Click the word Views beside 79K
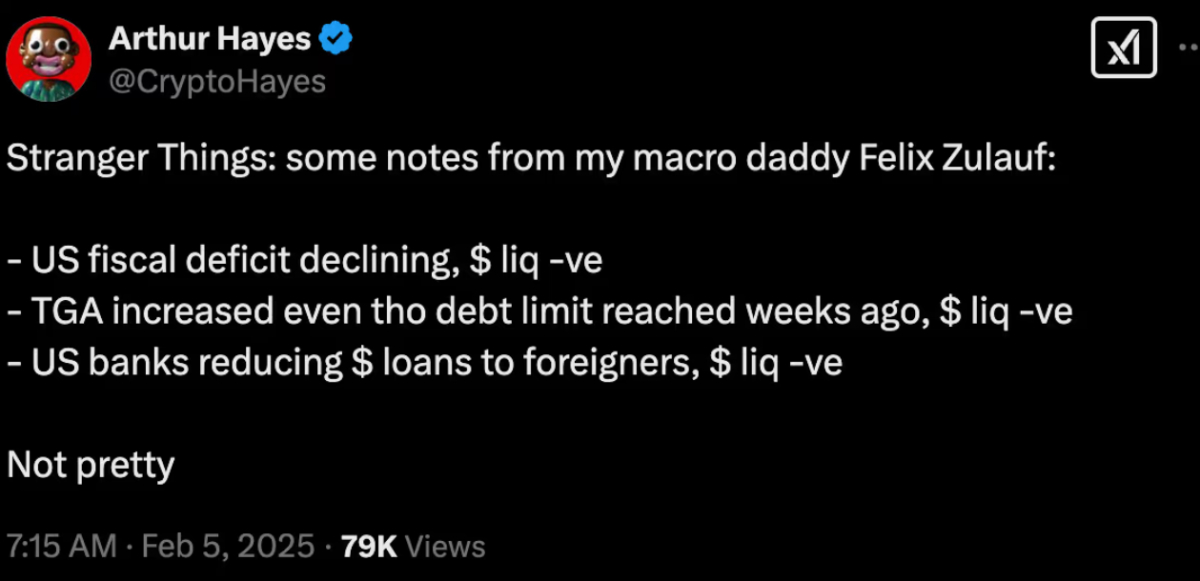1200x581 pixels. [x=447, y=547]
